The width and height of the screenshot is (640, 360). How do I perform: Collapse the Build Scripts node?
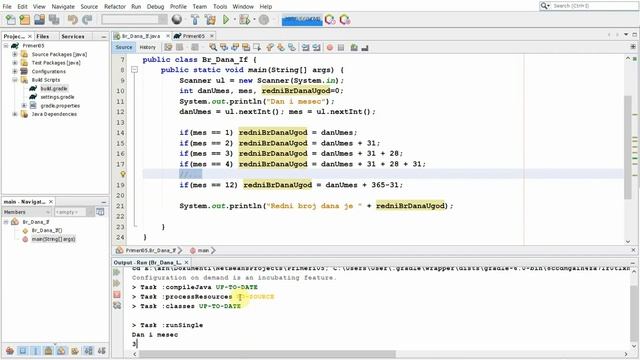point(15,80)
